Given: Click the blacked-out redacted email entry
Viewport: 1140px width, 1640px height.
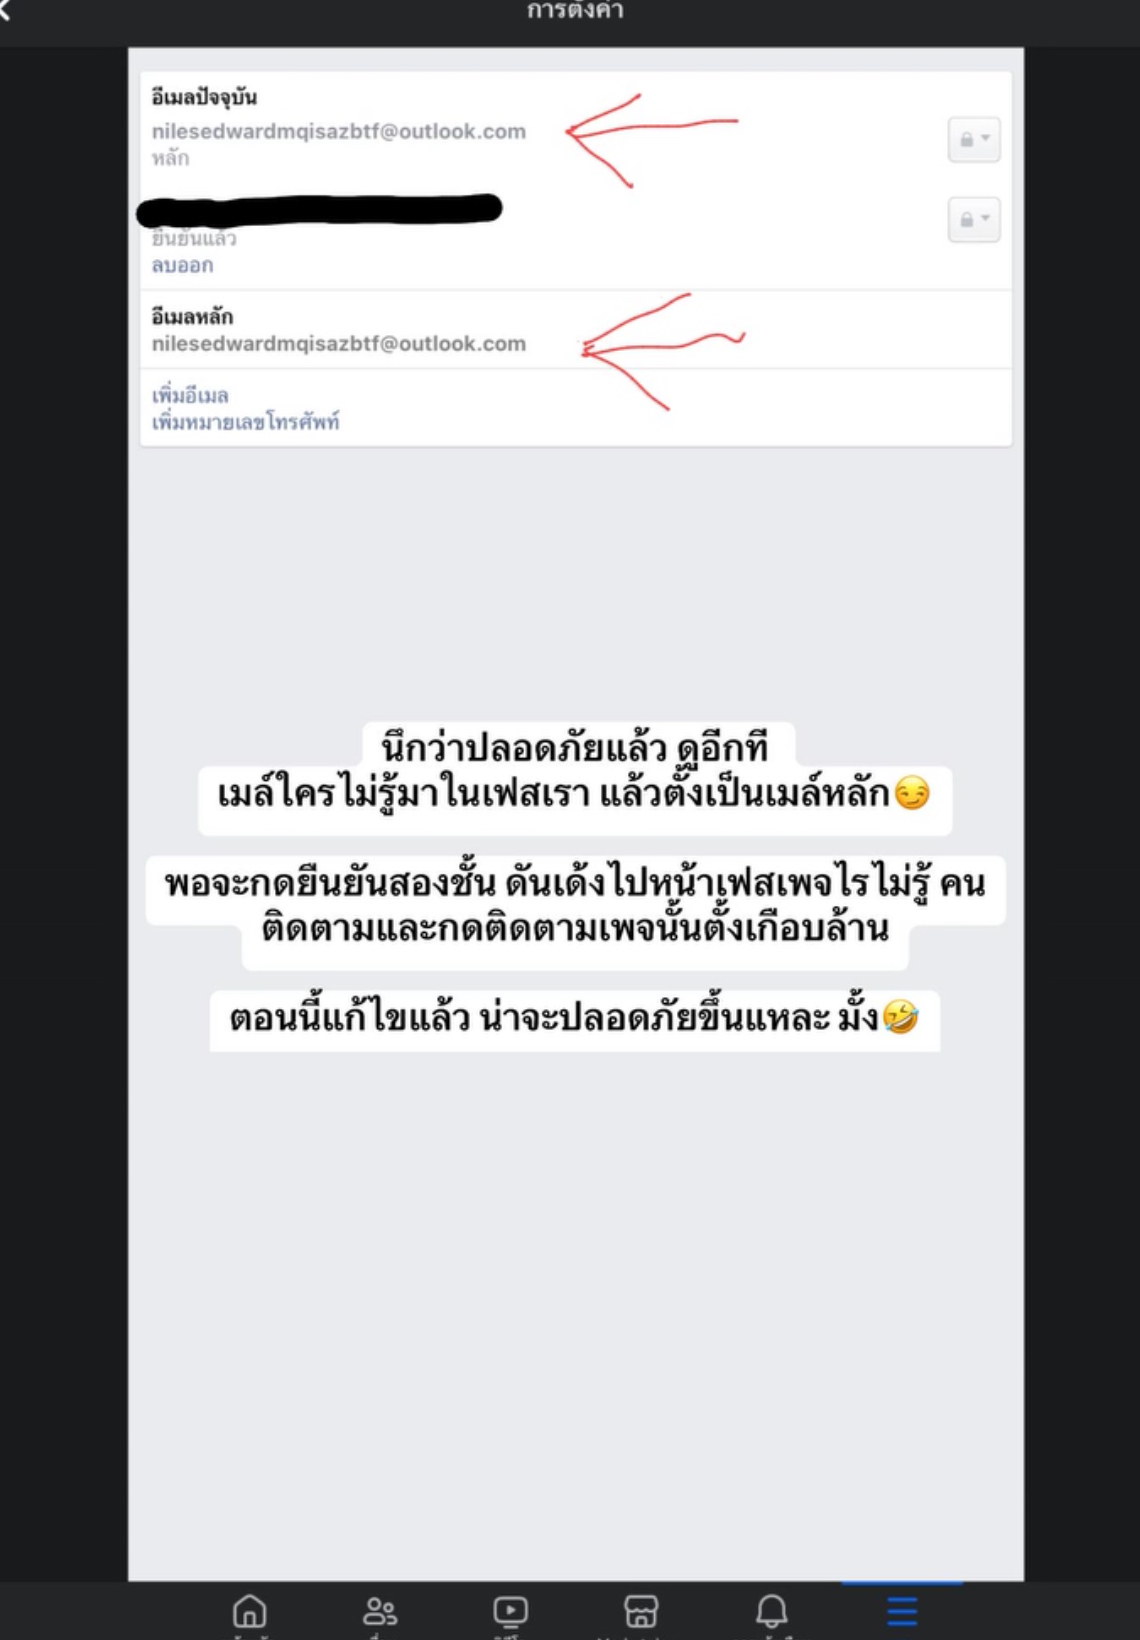Looking at the screenshot, I should [319, 209].
